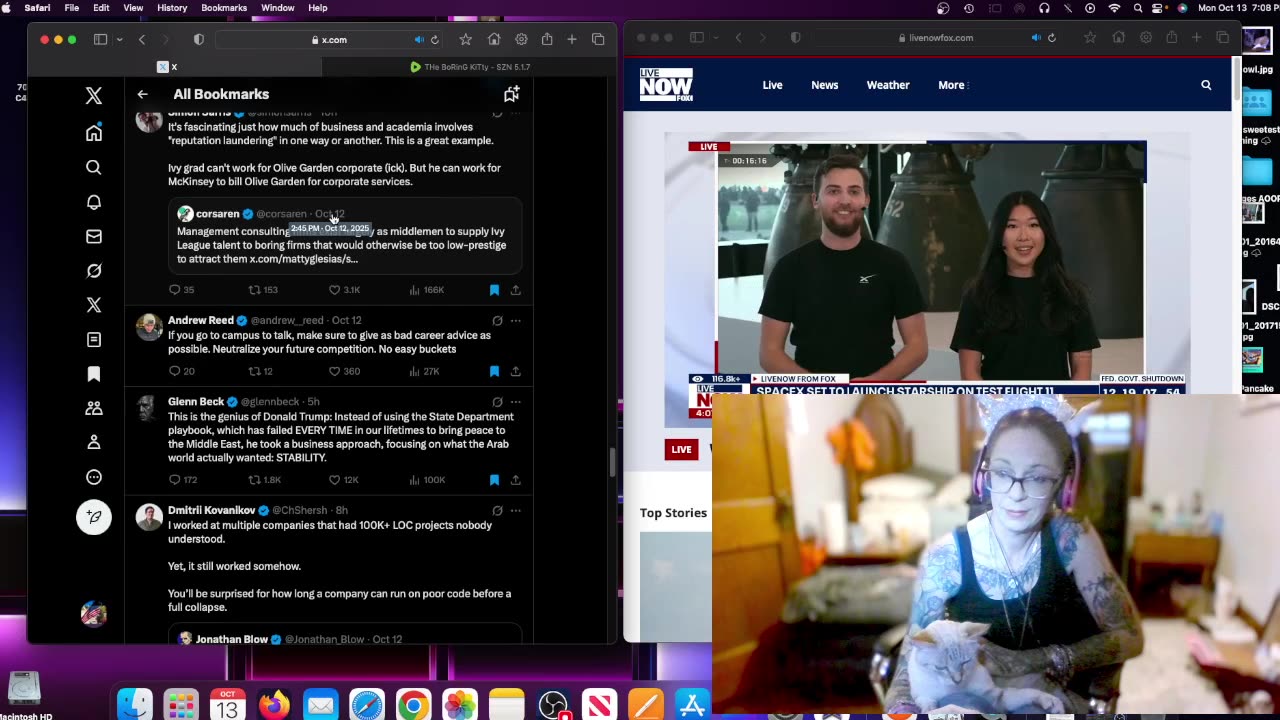The image size is (1280, 720).
Task: Open the More menu on LiveNOW site
Action: pyautogui.click(x=952, y=85)
